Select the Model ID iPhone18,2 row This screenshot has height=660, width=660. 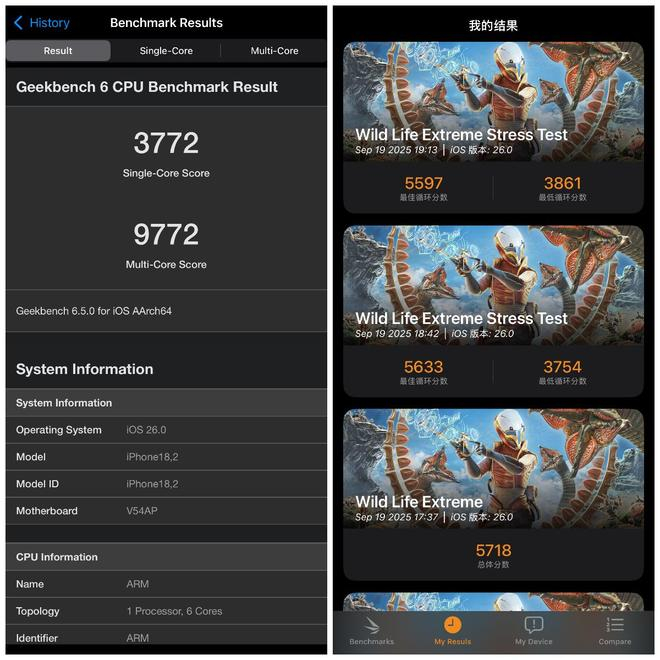click(x=166, y=484)
